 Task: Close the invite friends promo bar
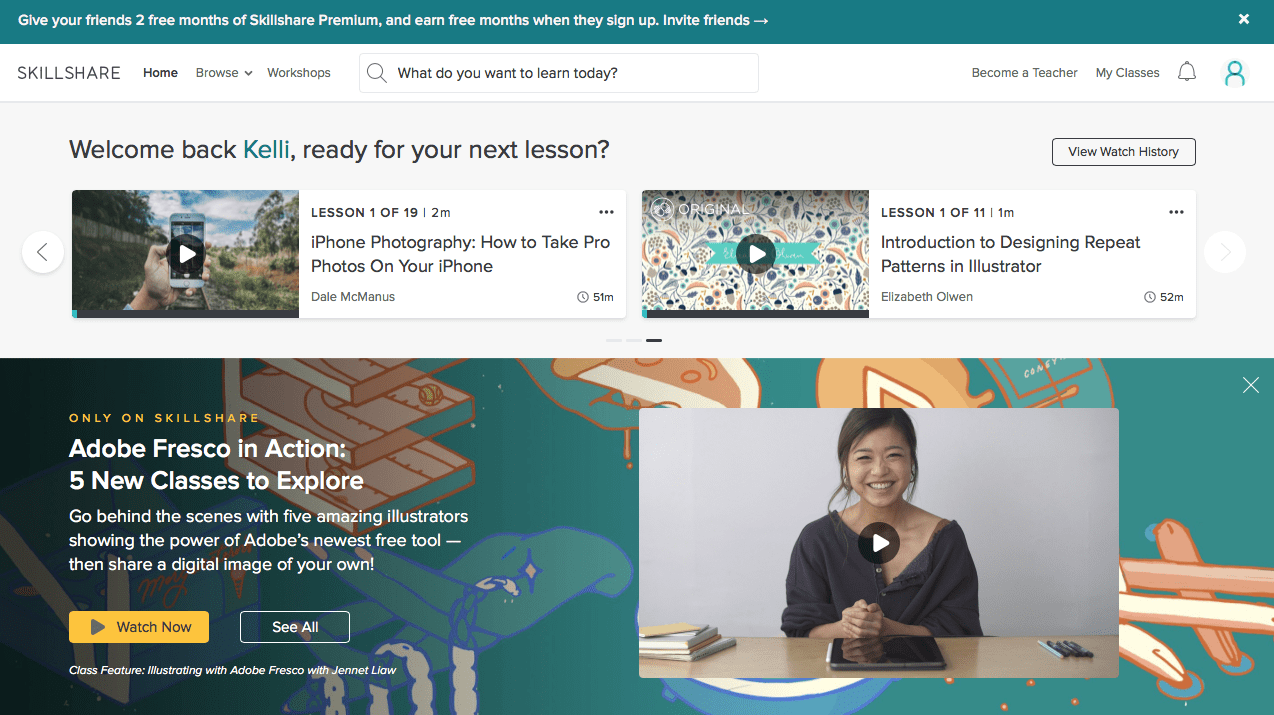(1244, 19)
